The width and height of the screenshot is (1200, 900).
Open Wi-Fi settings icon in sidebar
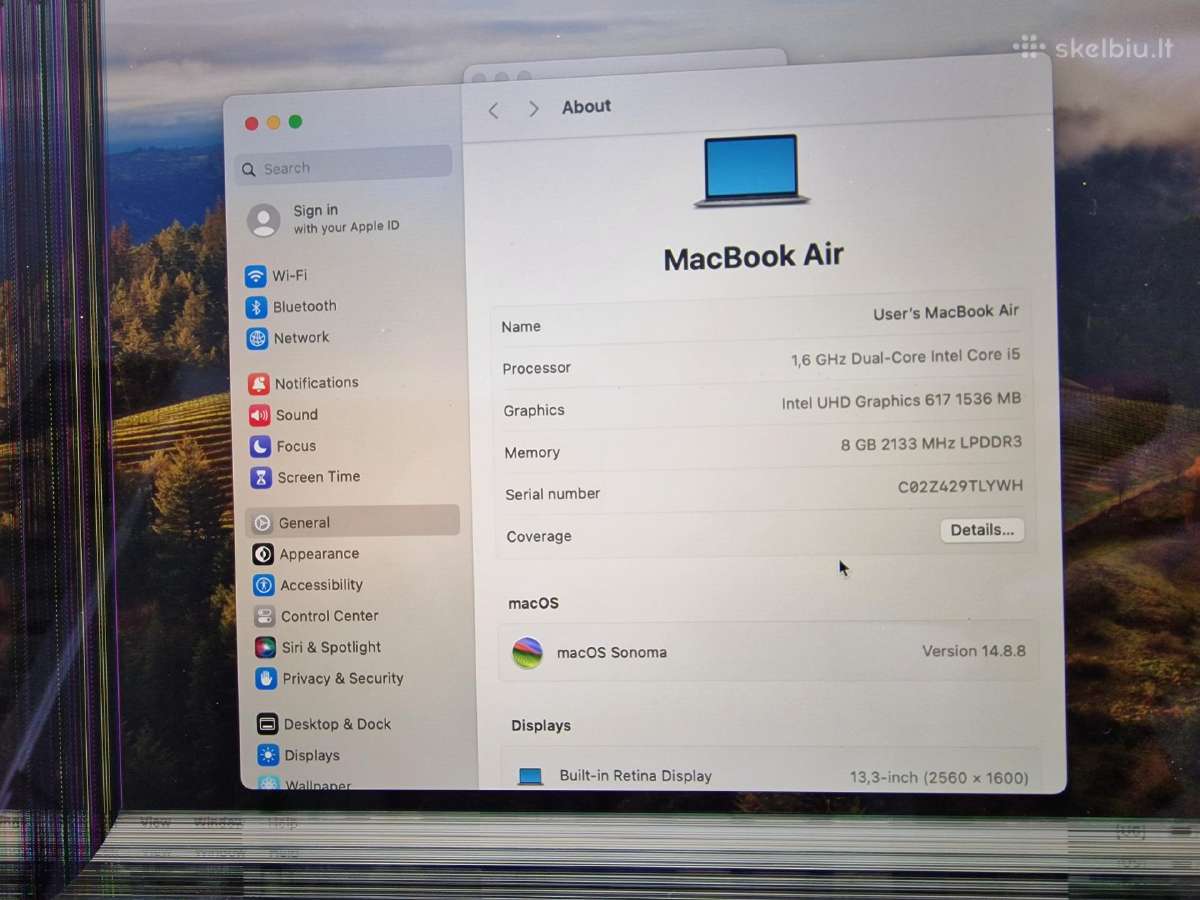[256, 276]
